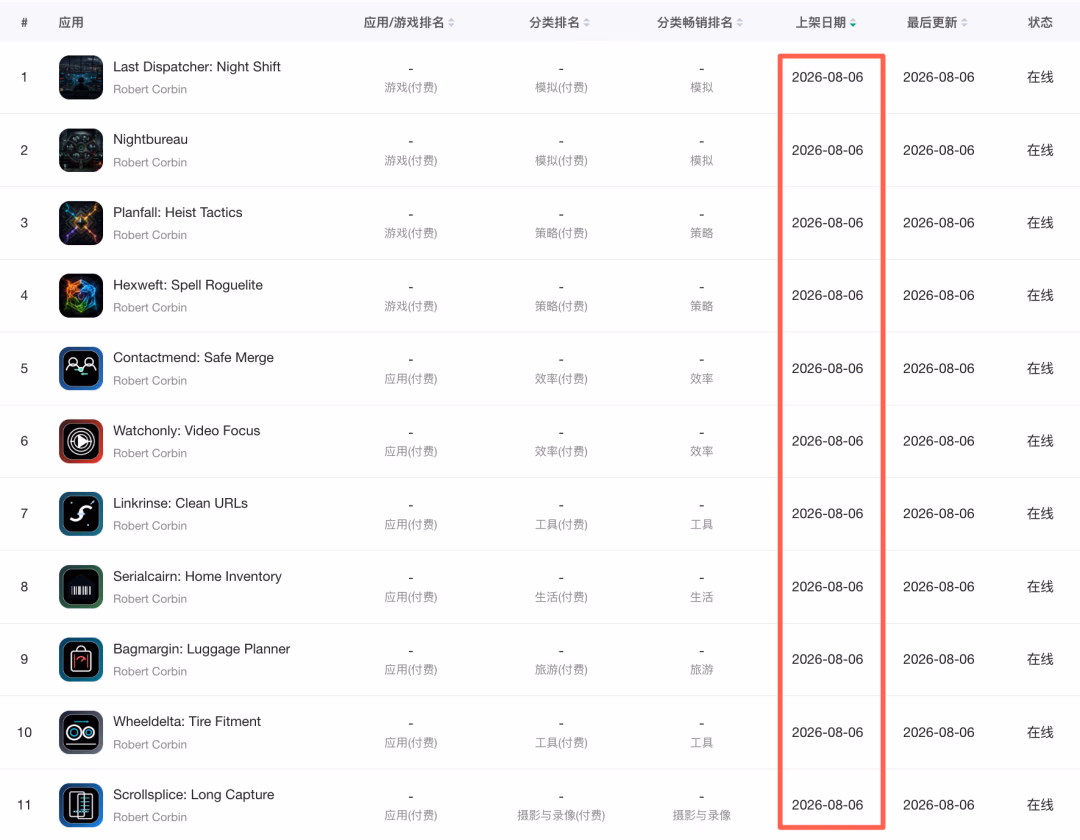Sort by 最后更新 column header
This screenshot has height=840, width=1080.
pos(937,23)
